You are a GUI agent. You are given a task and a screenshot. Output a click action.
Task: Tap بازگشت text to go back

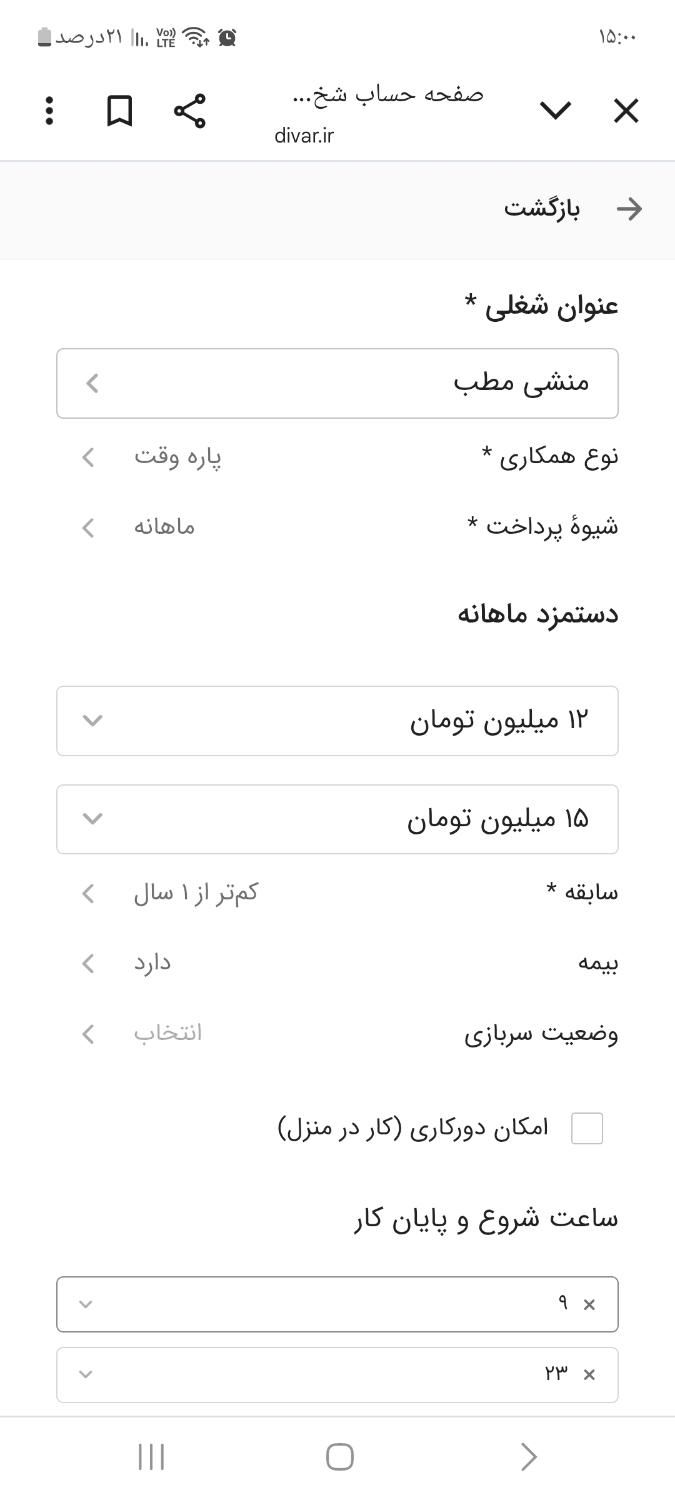542,209
